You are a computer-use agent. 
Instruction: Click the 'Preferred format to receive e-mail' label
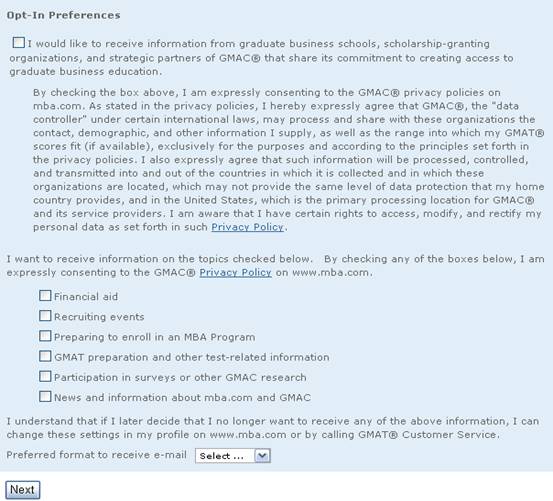tap(97, 455)
